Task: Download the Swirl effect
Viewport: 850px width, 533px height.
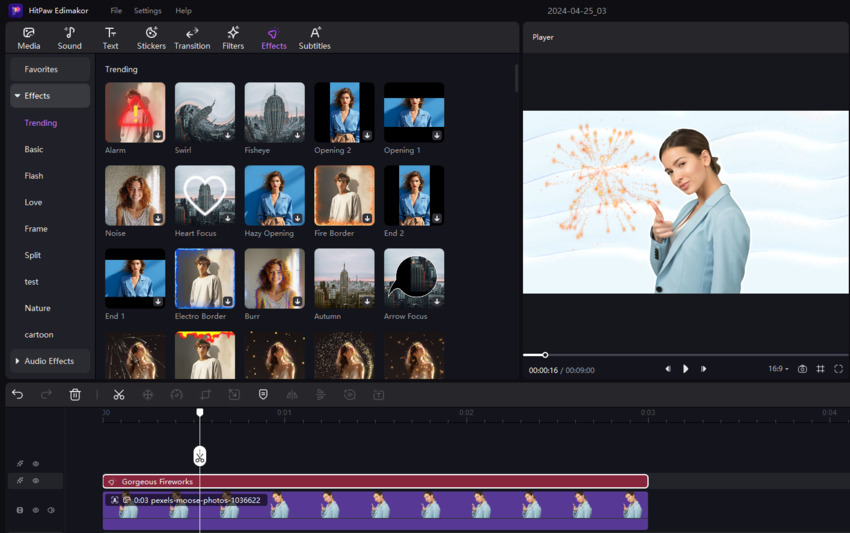Action: pos(227,135)
